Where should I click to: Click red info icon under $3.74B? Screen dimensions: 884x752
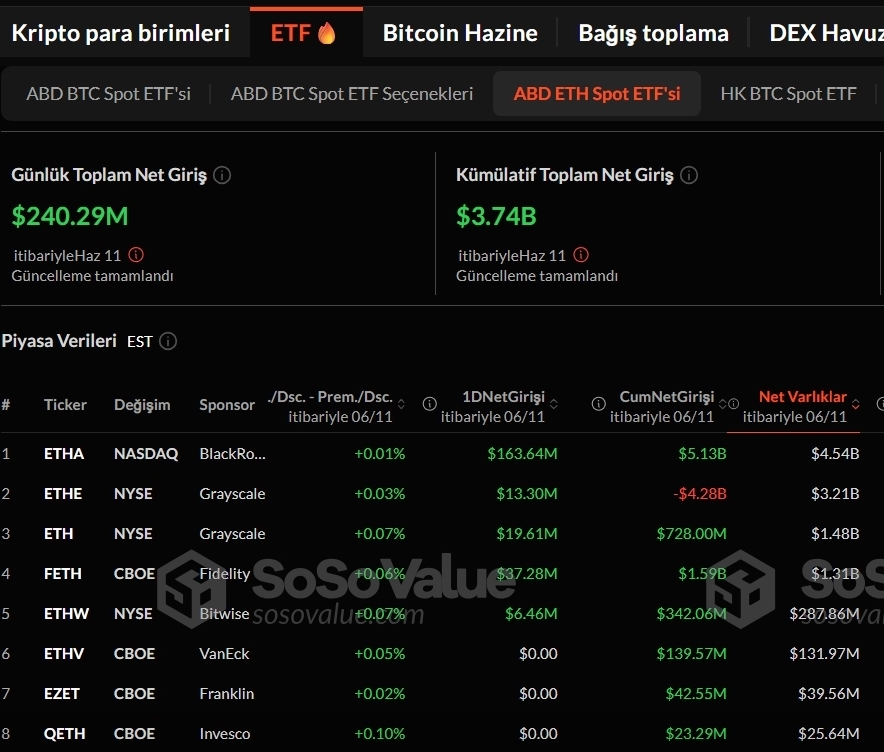click(581, 255)
